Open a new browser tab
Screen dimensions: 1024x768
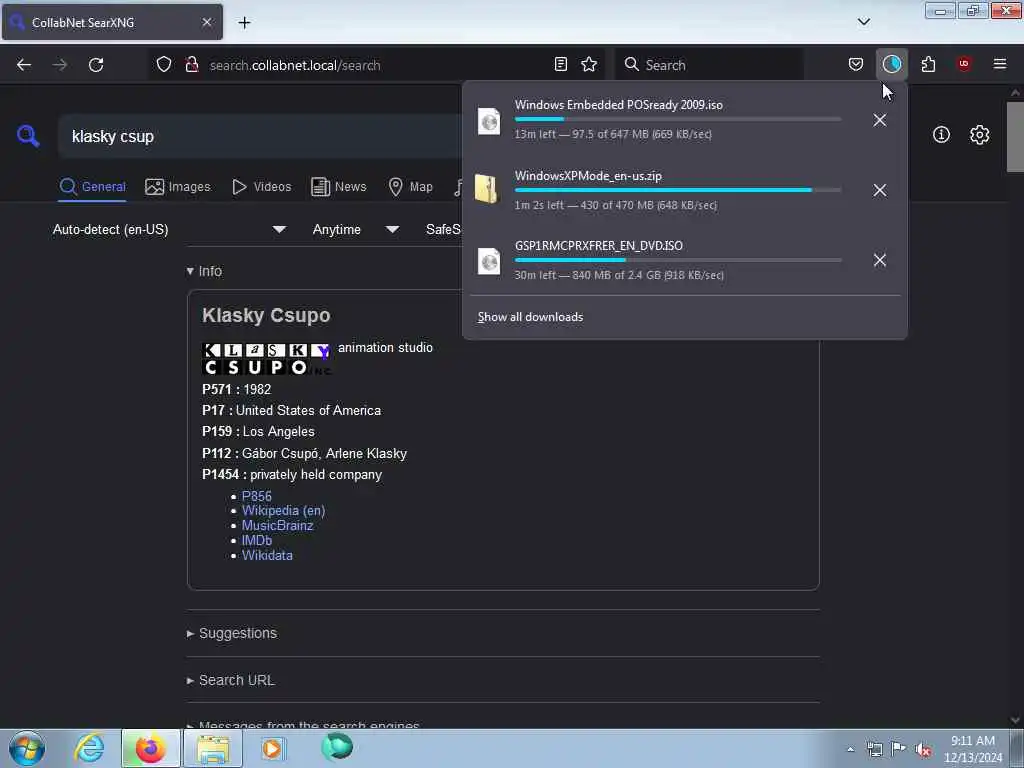click(x=244, y=23)
